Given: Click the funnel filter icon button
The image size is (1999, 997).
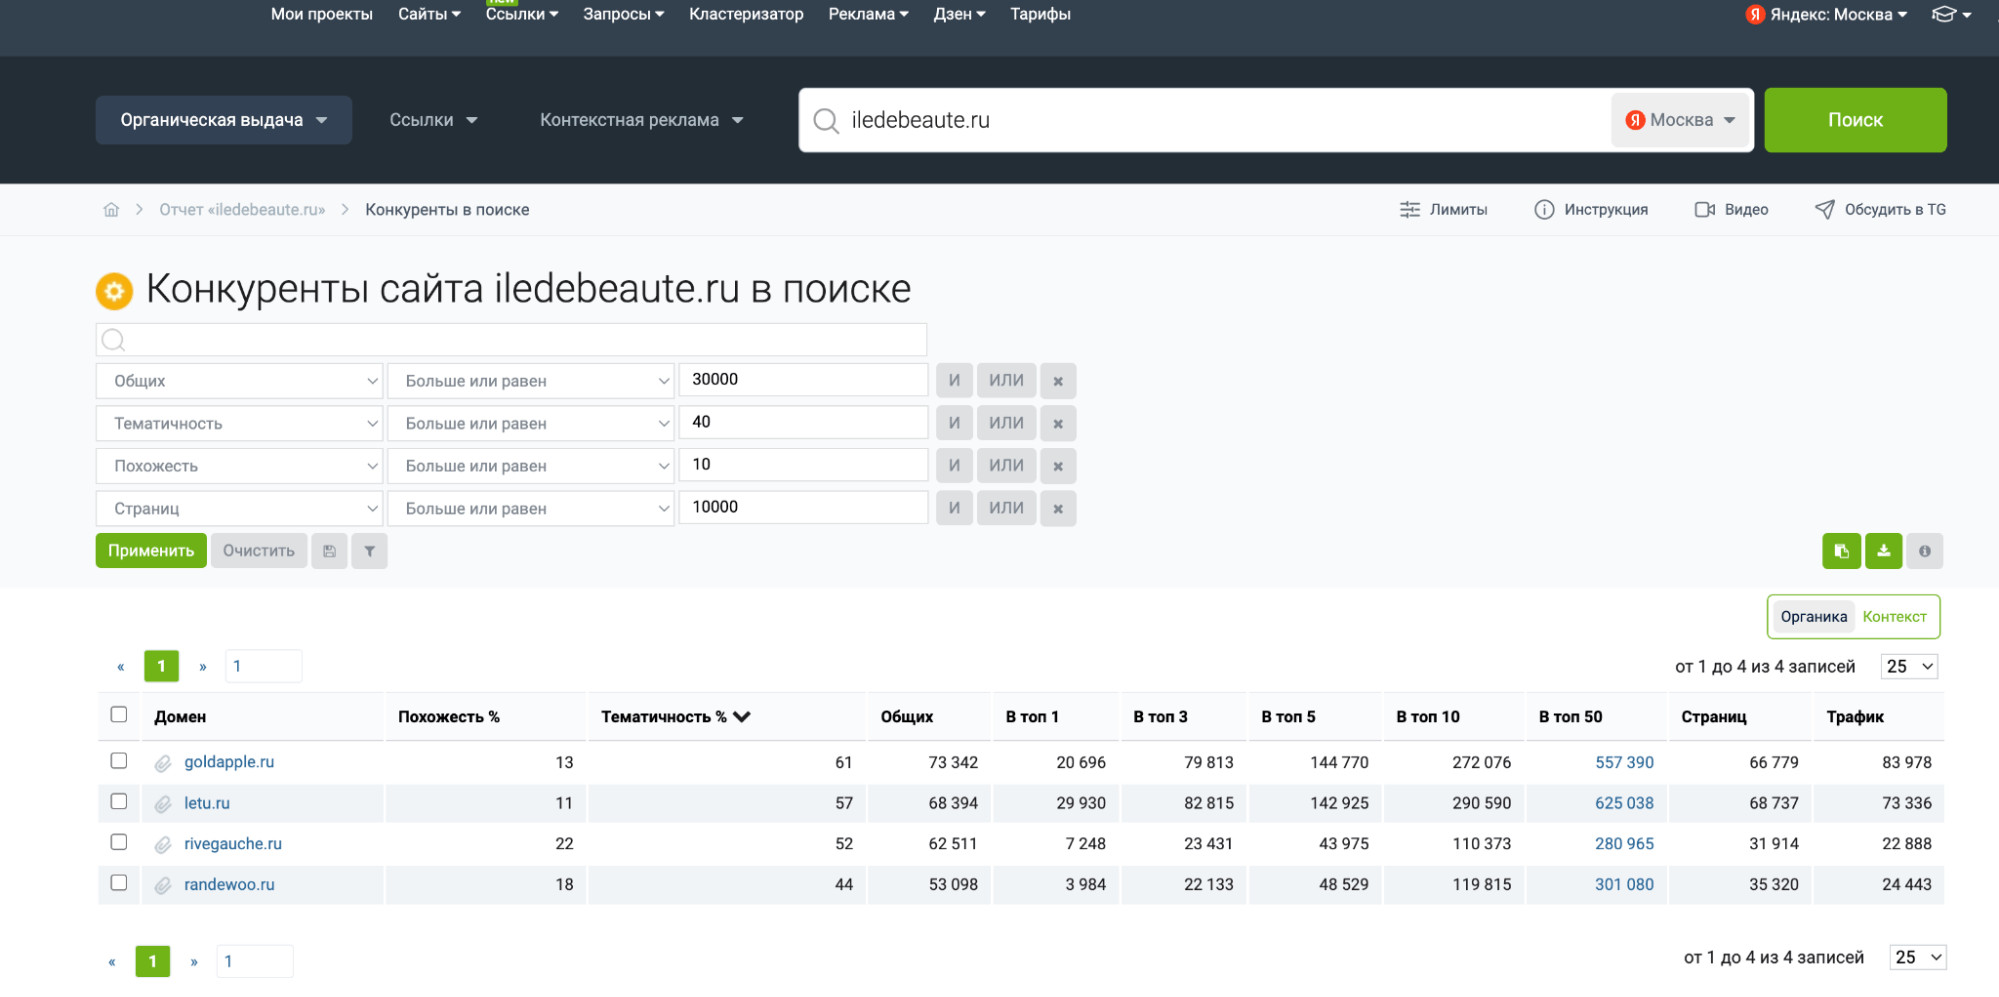Looking at the screenshot, I should pyautogui.click(x=369, y=551).
